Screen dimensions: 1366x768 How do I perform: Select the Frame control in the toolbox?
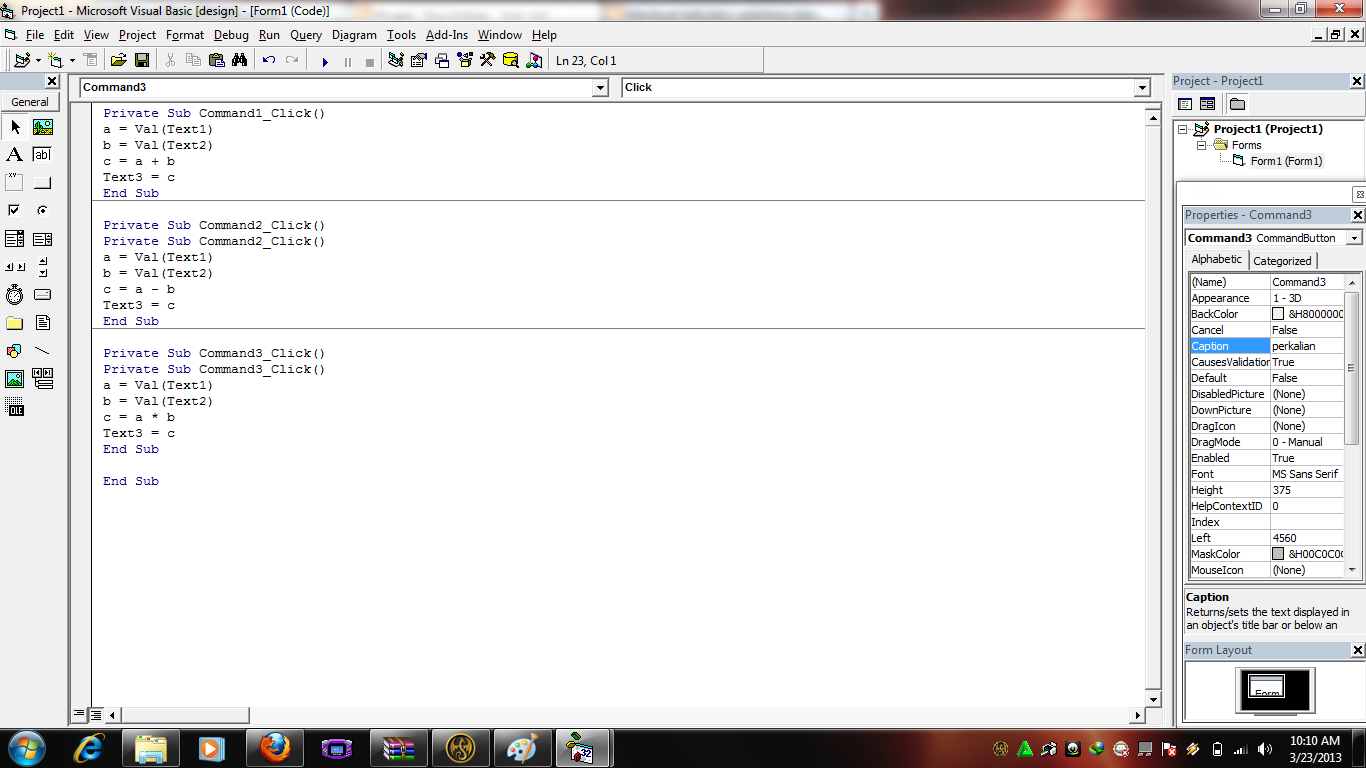point(15,183)
